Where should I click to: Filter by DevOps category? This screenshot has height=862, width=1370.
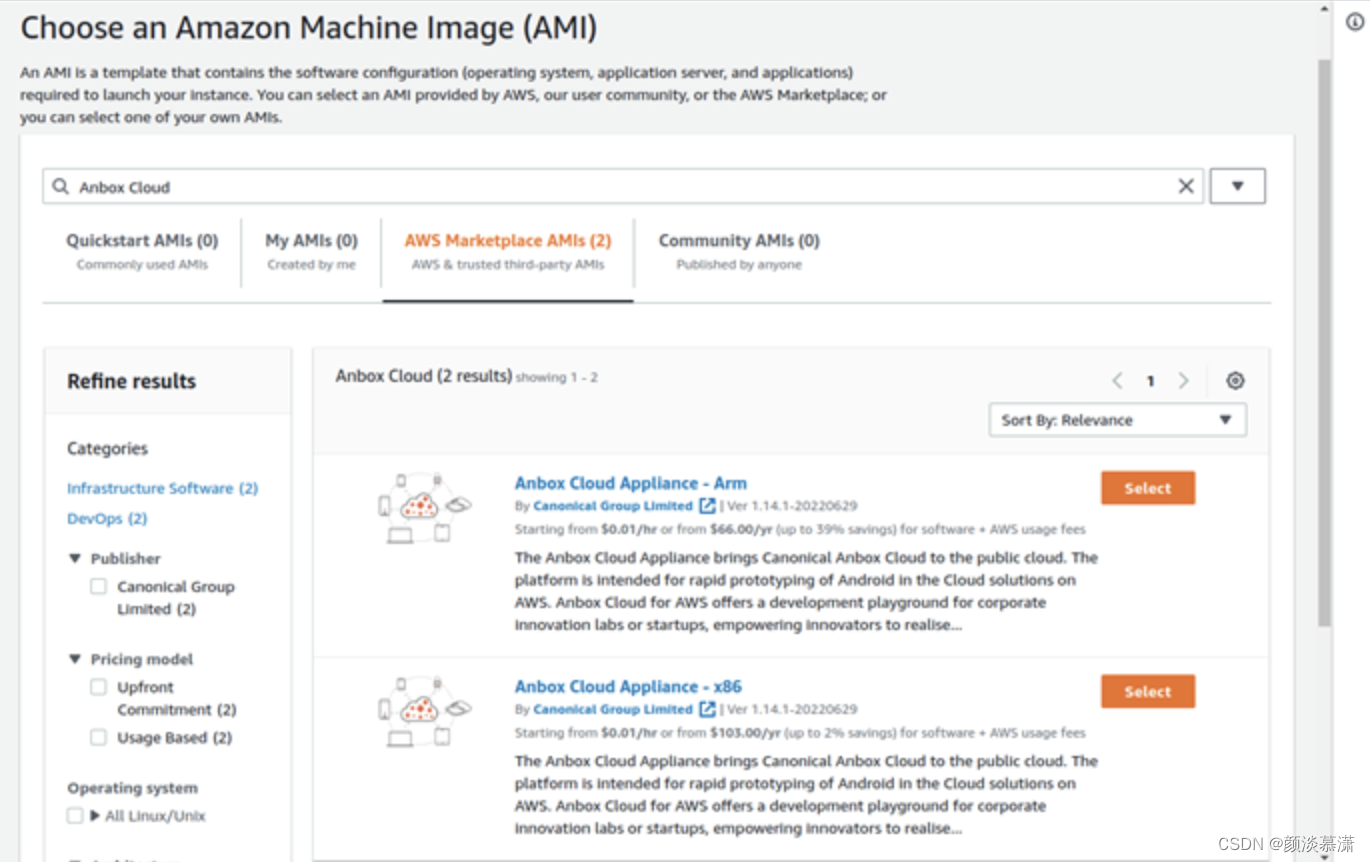tap(107, 518)
